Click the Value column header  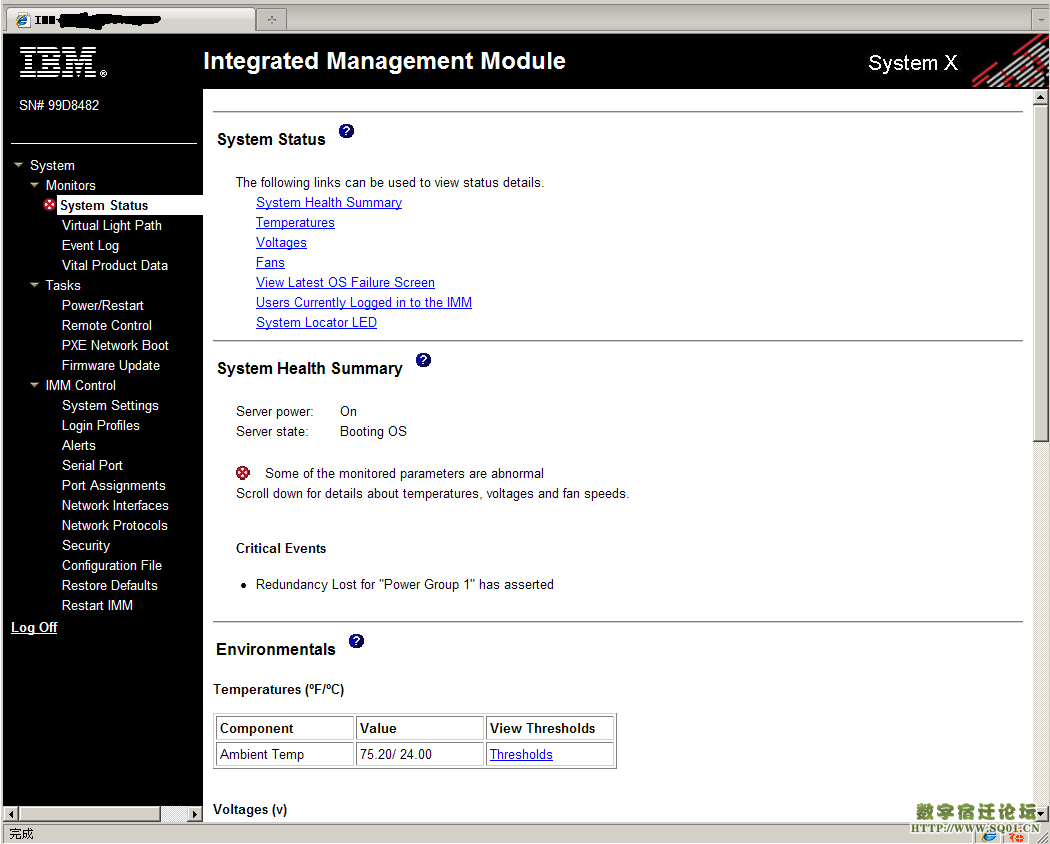[x=420, y=728]
